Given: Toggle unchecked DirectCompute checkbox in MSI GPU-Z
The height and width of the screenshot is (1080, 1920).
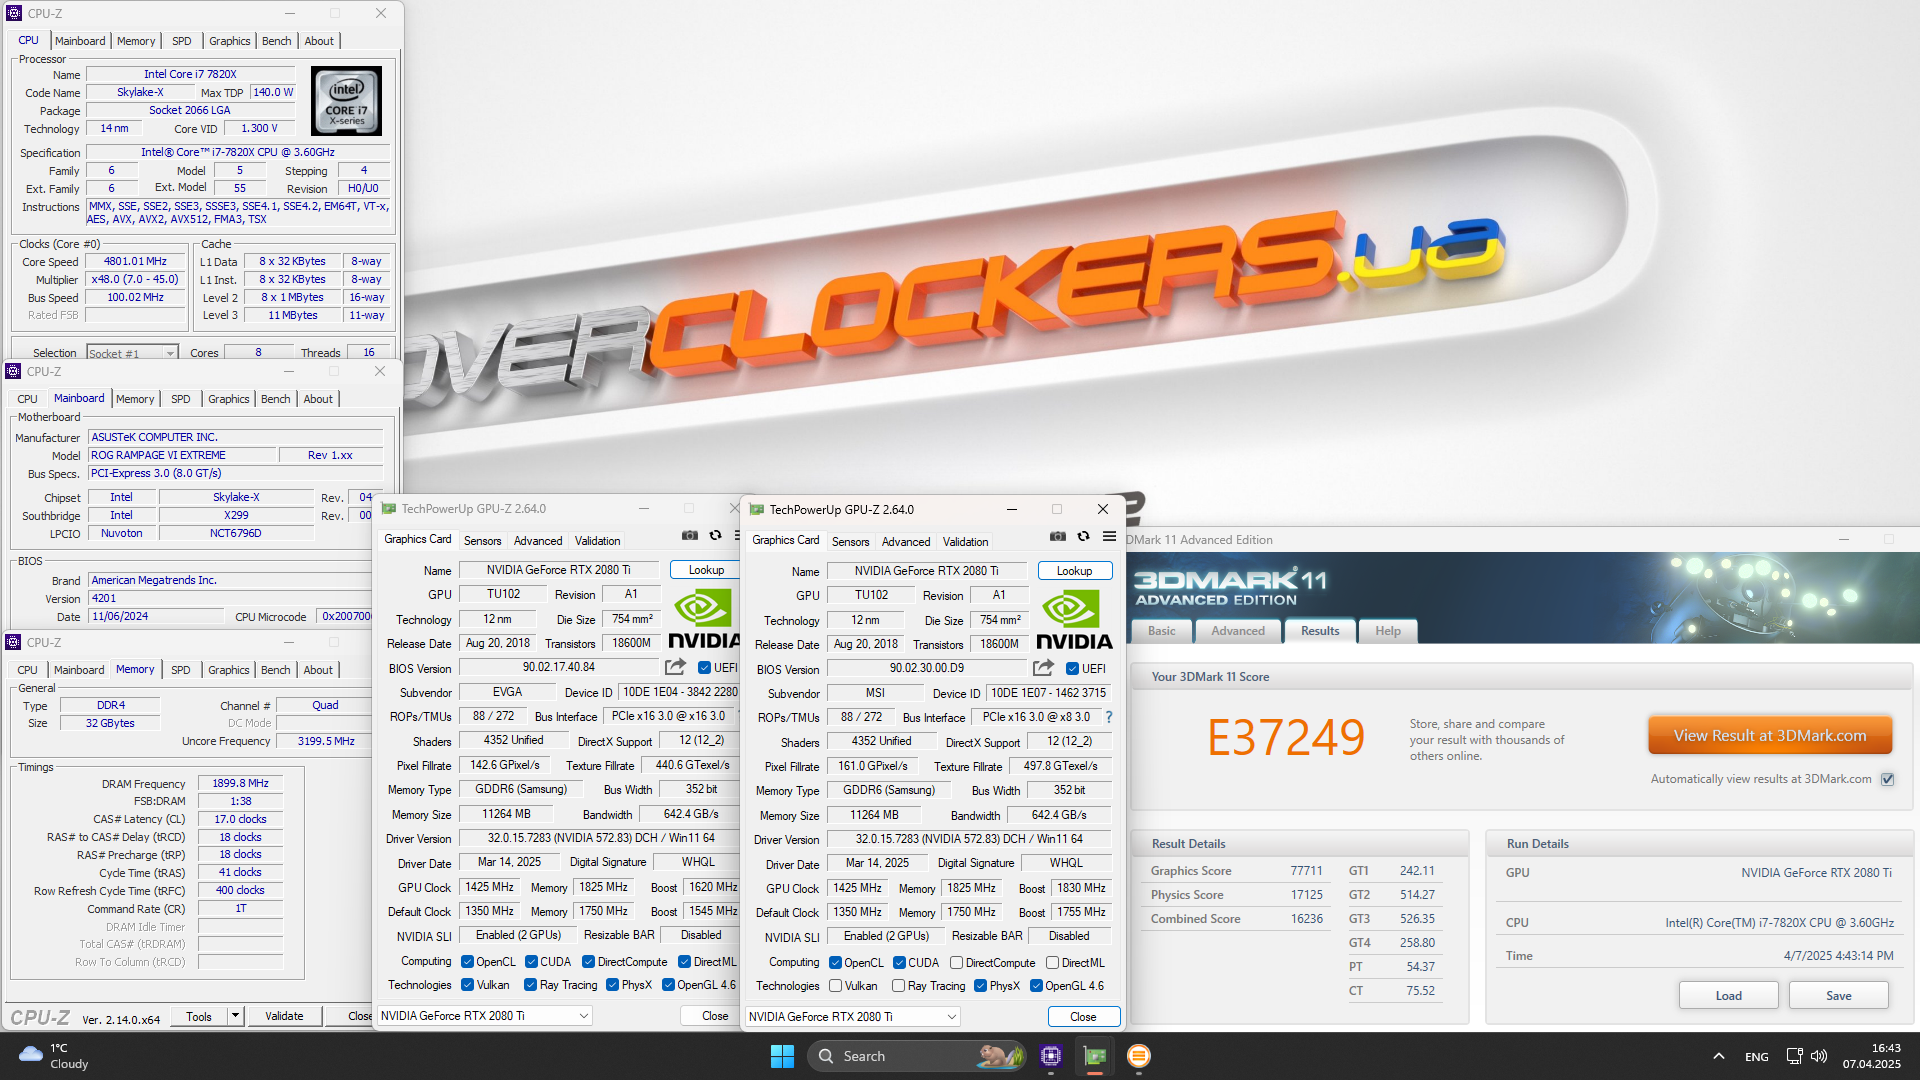Looking at the screenshot, I should pos(956,963).
